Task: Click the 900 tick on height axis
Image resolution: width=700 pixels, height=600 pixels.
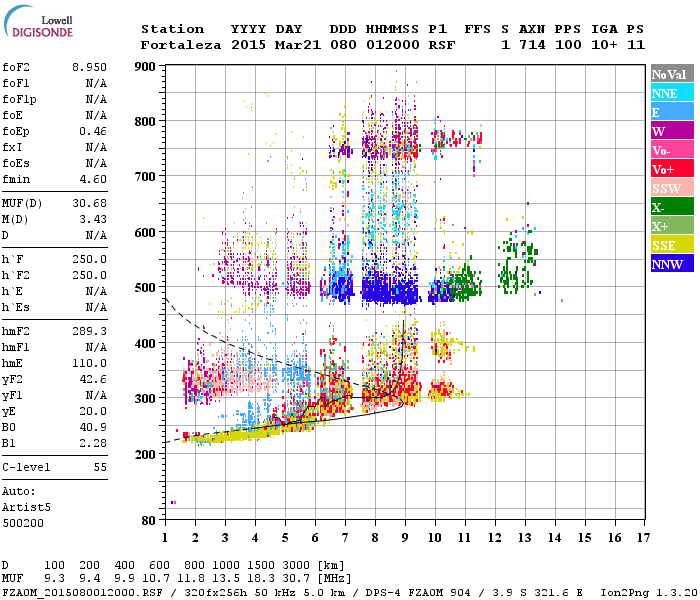Action: pyautogui.click(x=145, y=67)
